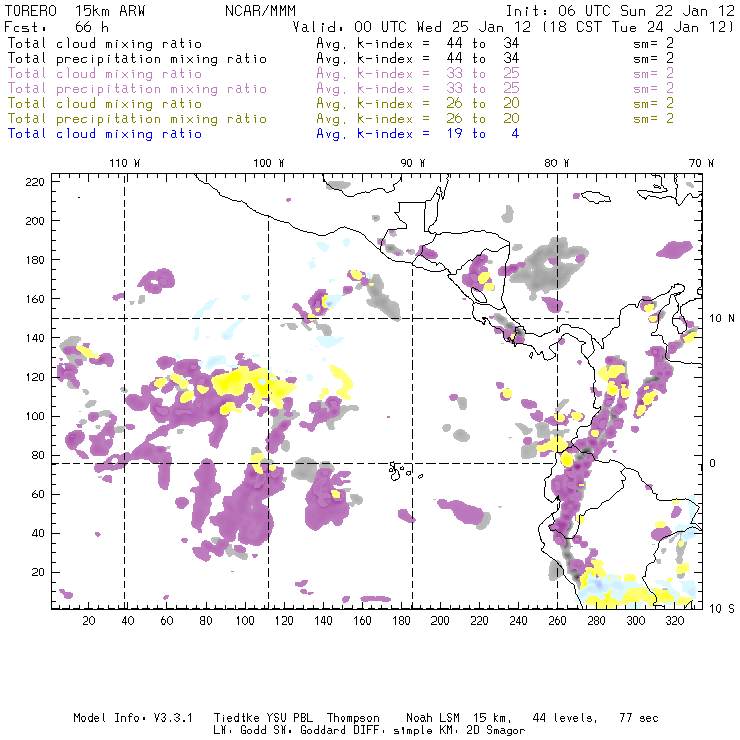This screenshot has width=740, height=740.
Task: Click the '240' tick label on the horizontal axis
Action: 518,621
